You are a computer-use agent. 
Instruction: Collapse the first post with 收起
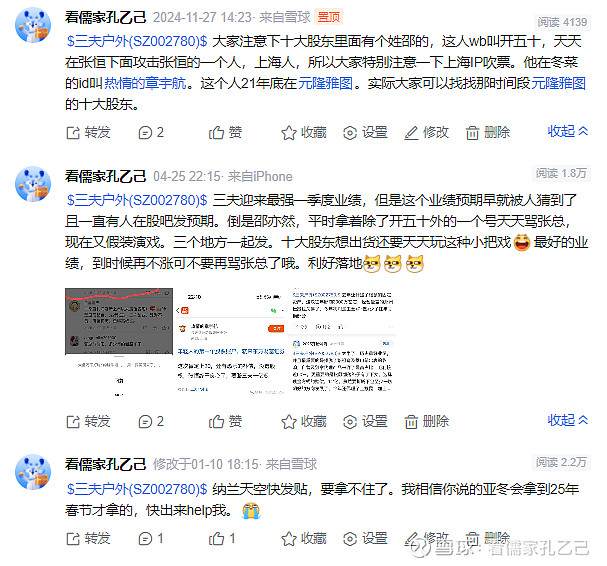pos(568,131)
